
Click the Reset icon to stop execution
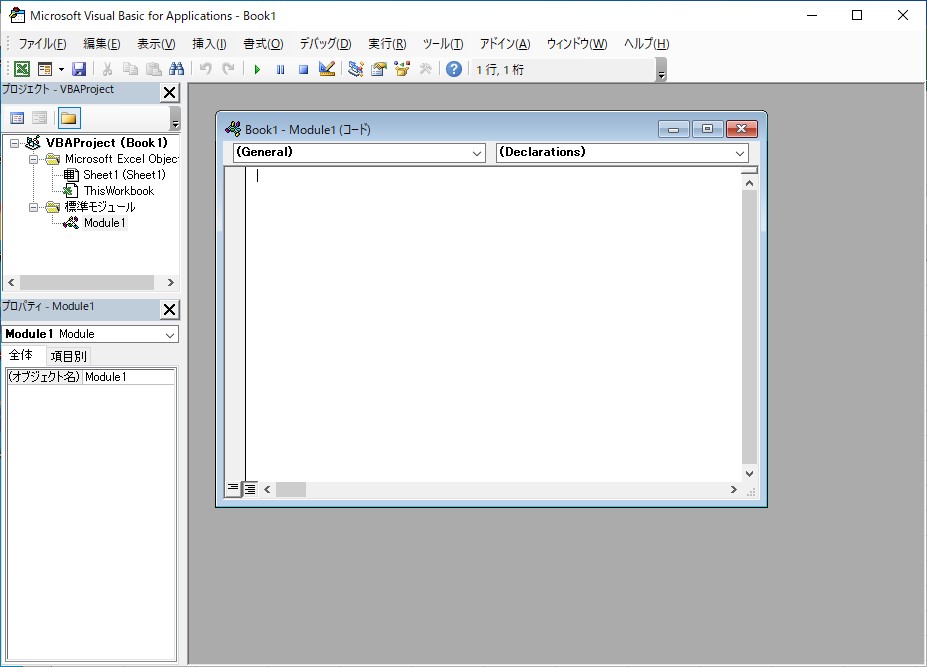(x=302, y=68)
